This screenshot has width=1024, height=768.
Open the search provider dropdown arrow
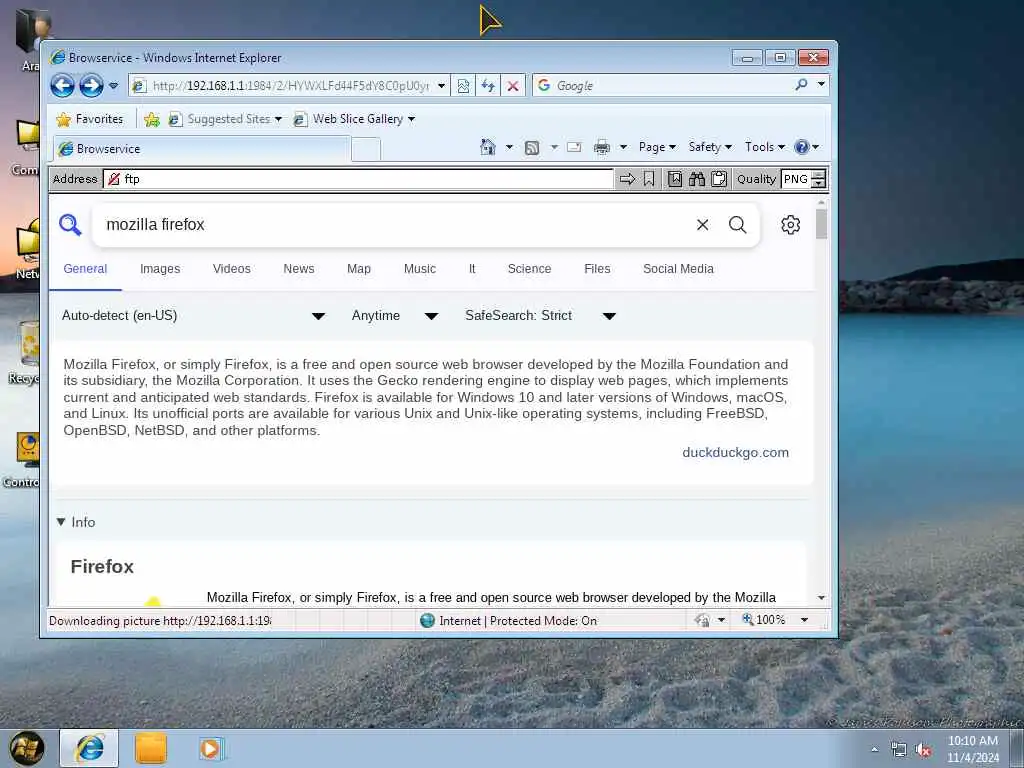coord(821,84)
